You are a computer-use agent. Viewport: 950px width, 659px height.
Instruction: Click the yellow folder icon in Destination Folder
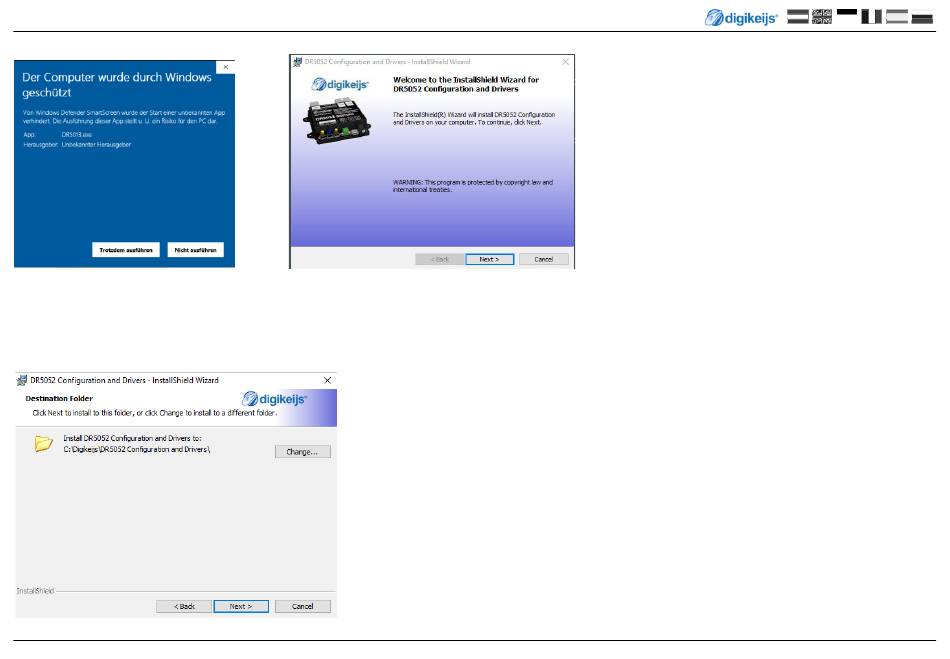click(x=43, y=444)
